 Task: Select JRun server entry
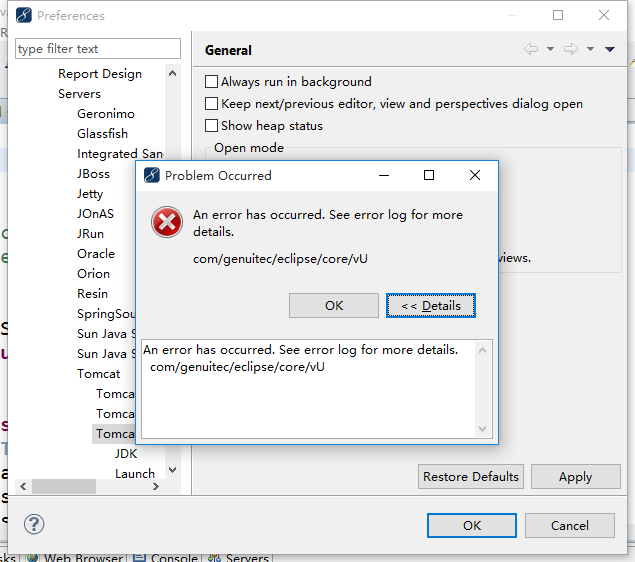click(x=91, y=234)
